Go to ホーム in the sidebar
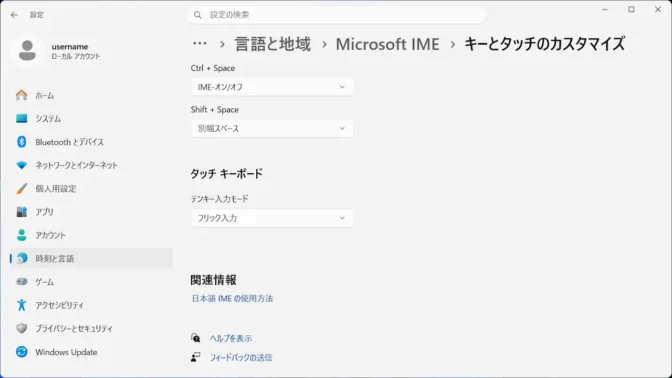 point(91,95)
